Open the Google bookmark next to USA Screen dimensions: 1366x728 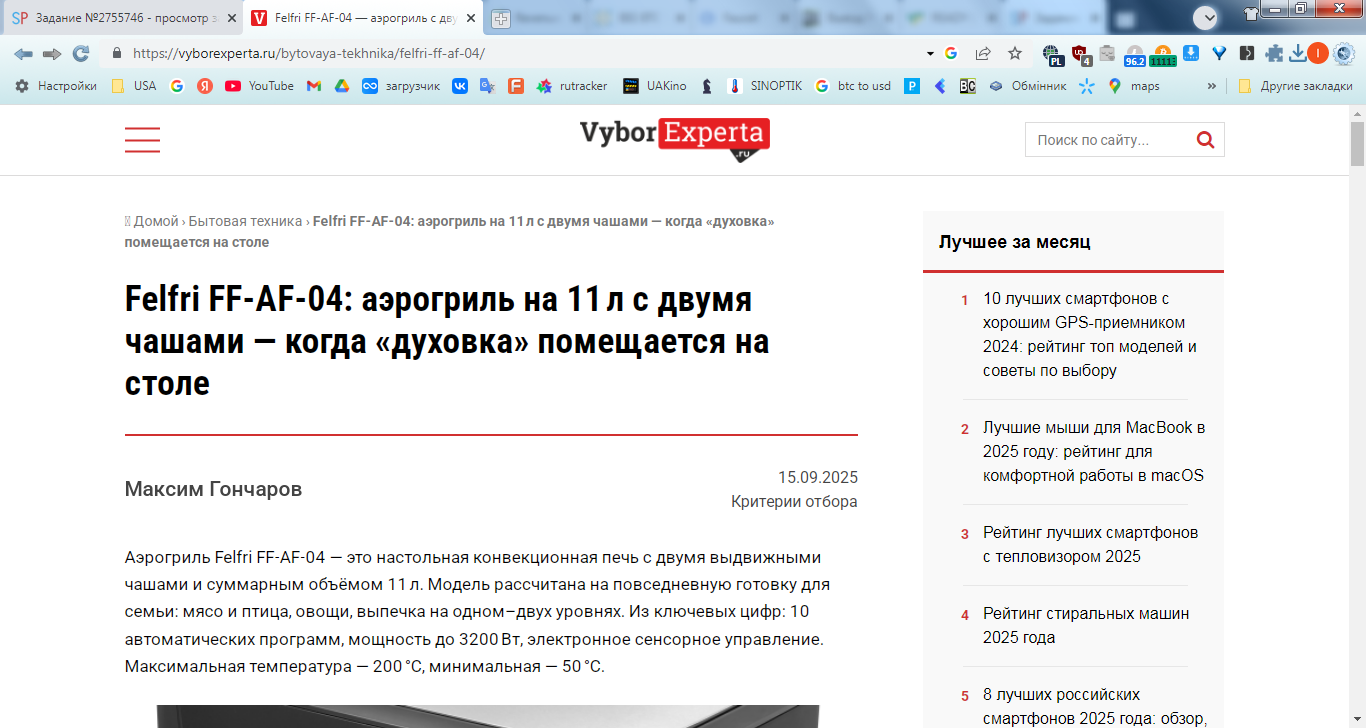coord(177,86)
